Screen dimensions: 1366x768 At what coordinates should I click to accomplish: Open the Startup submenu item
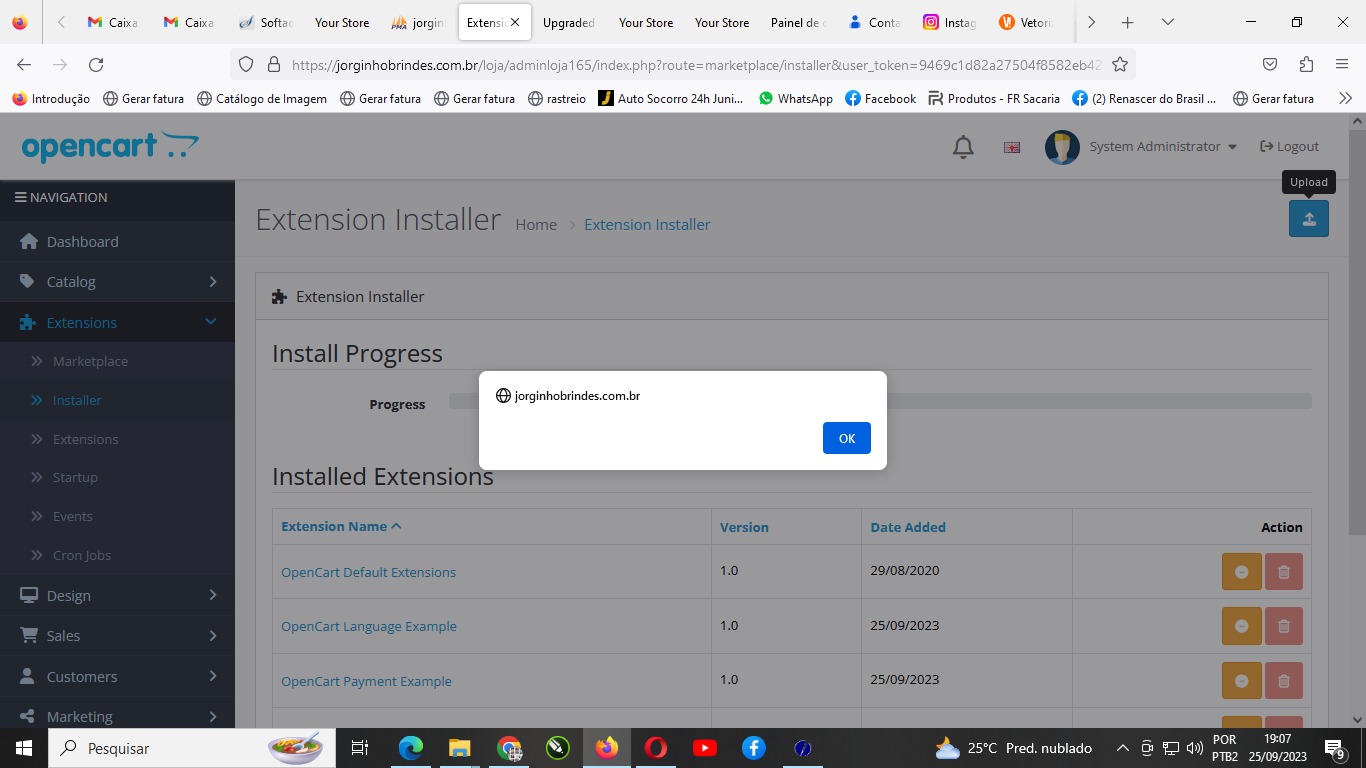pyautogui.click(x=75, y=477)
